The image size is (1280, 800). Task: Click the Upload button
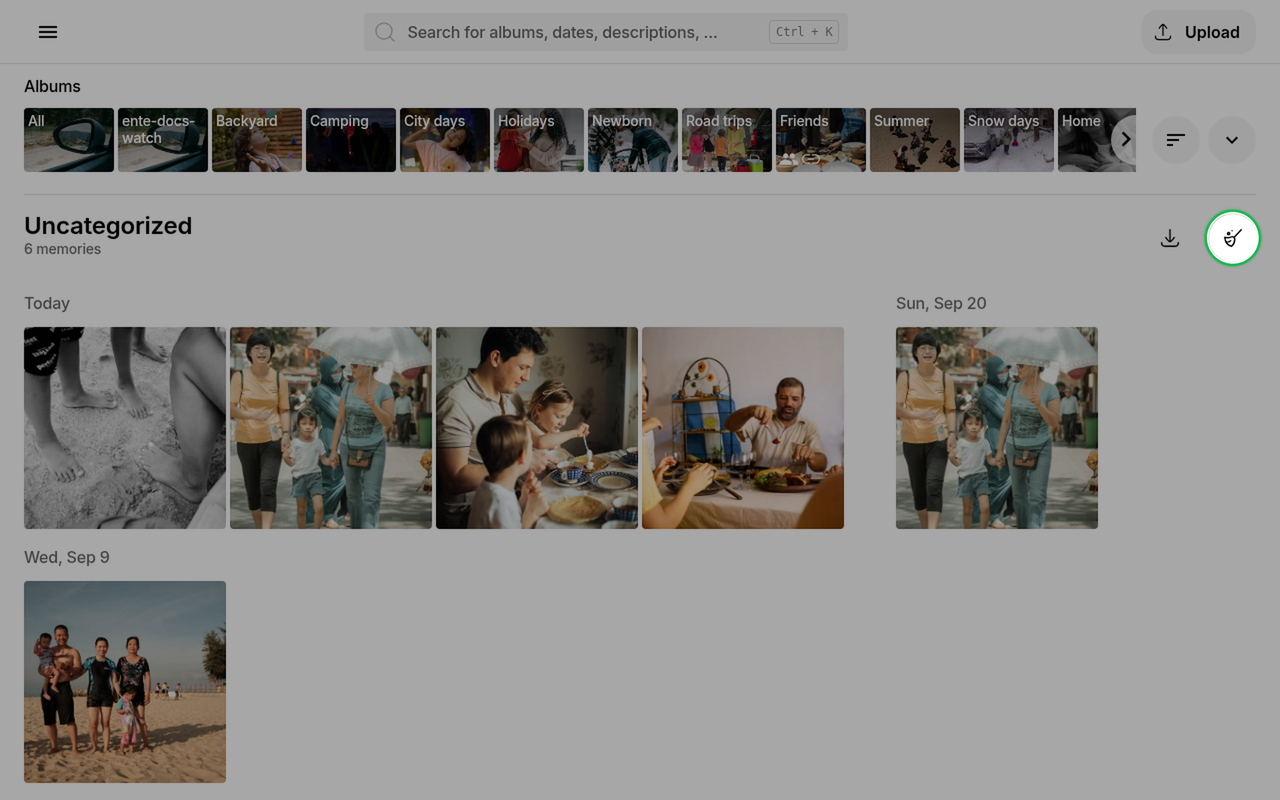(x=1198, y=32)
